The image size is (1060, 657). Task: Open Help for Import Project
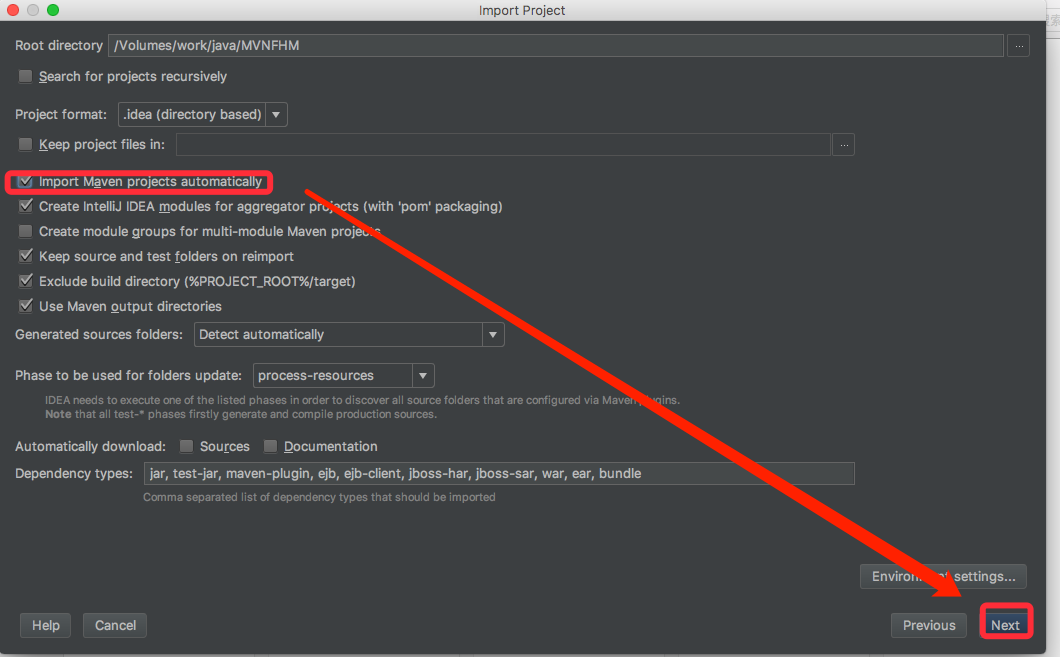[46, 625]
